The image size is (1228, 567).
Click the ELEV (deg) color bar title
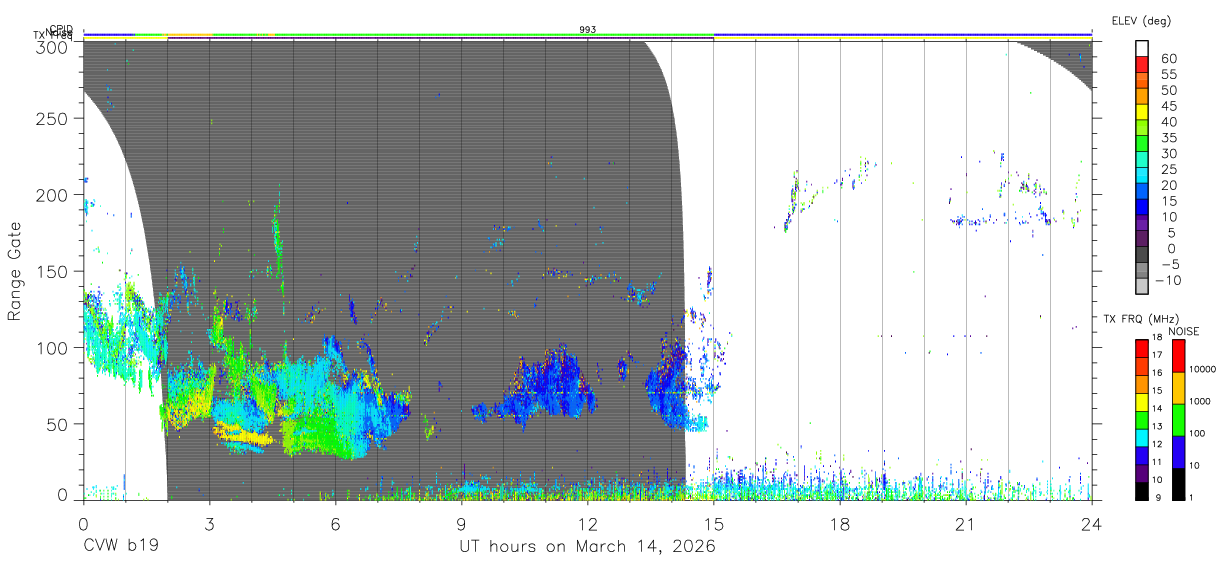[1141, 20]
